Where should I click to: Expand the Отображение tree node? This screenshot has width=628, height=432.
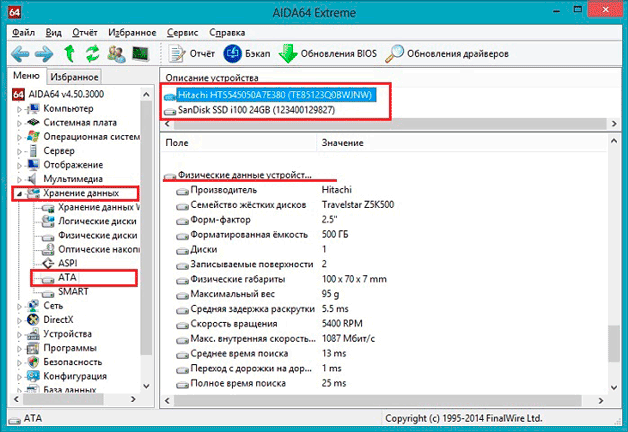pos(19,165)
